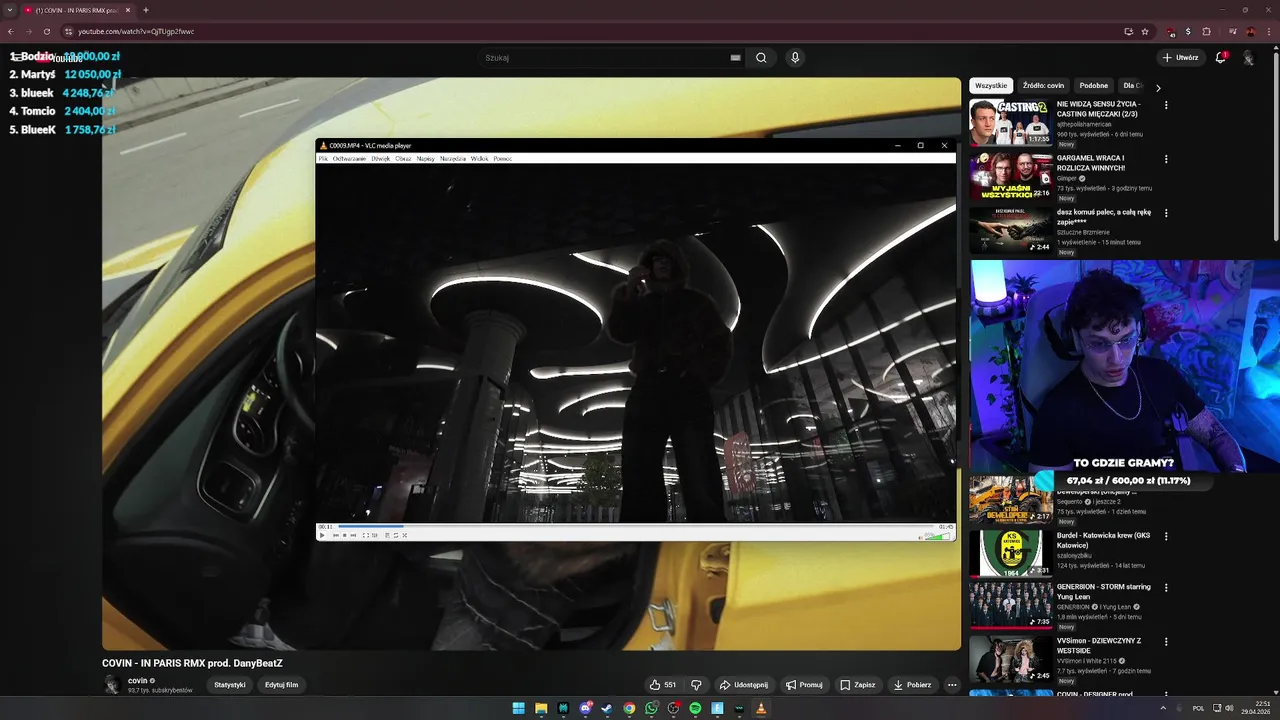Viewport: 1280px width, 720px height.
Task: Open the VLC Narzędzia menu
Action: (453, 158)
